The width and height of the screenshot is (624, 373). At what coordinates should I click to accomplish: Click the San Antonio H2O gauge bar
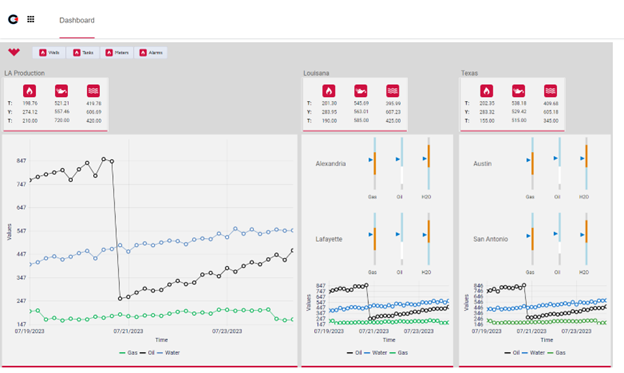[x=586, y=239]
